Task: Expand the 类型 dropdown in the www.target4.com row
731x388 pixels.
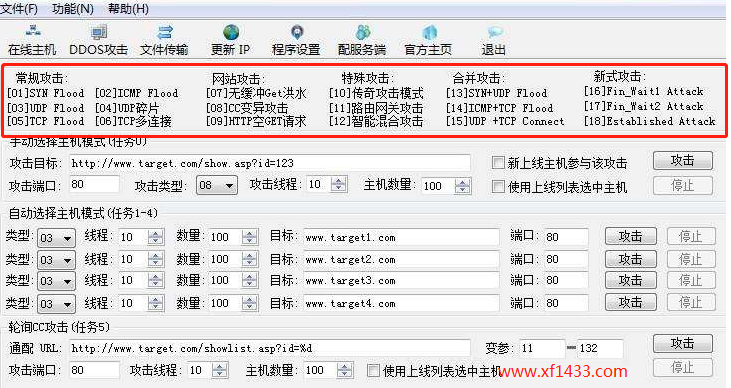Action: click(x=56, y=304)
